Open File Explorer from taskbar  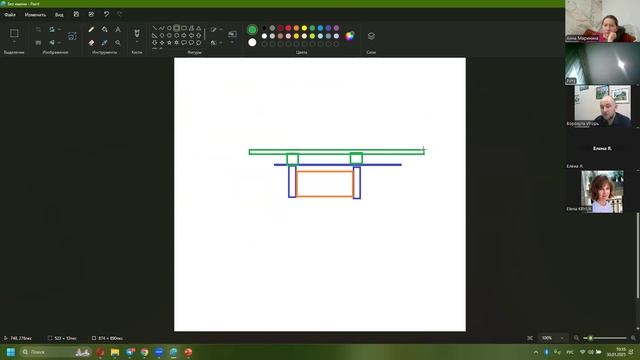pyautogui.click(x=115, y=352)
